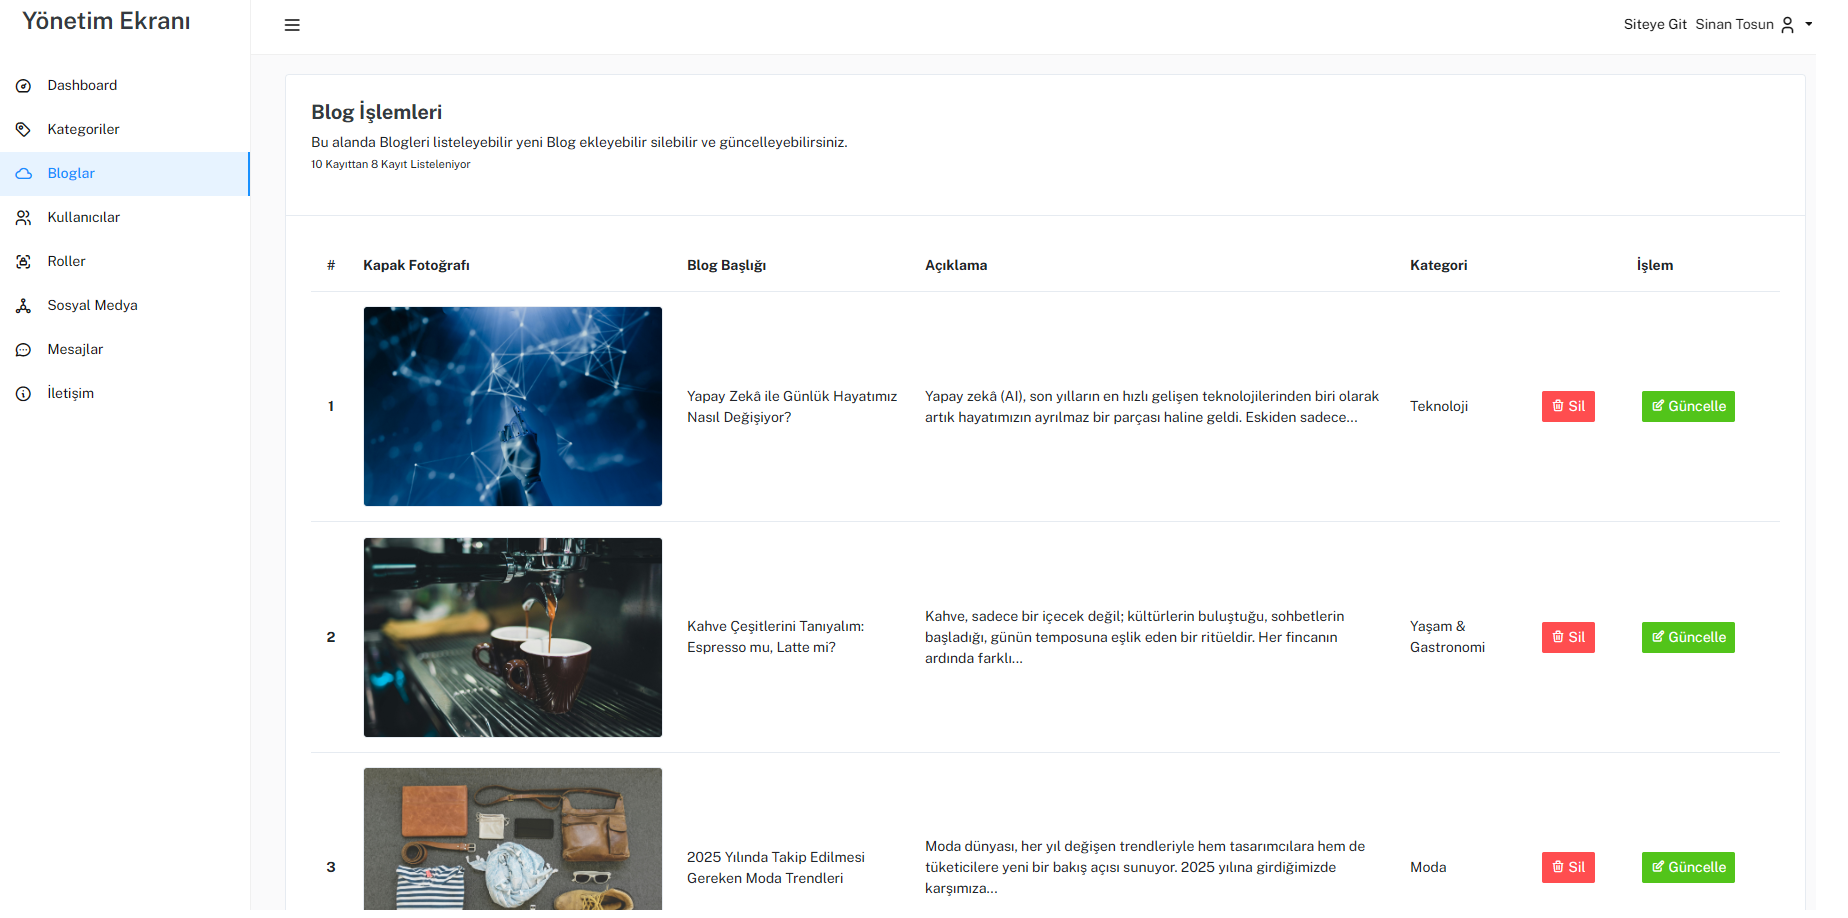Open the Siteye Git link
1848x918 pixels.
pos(1654,24)
